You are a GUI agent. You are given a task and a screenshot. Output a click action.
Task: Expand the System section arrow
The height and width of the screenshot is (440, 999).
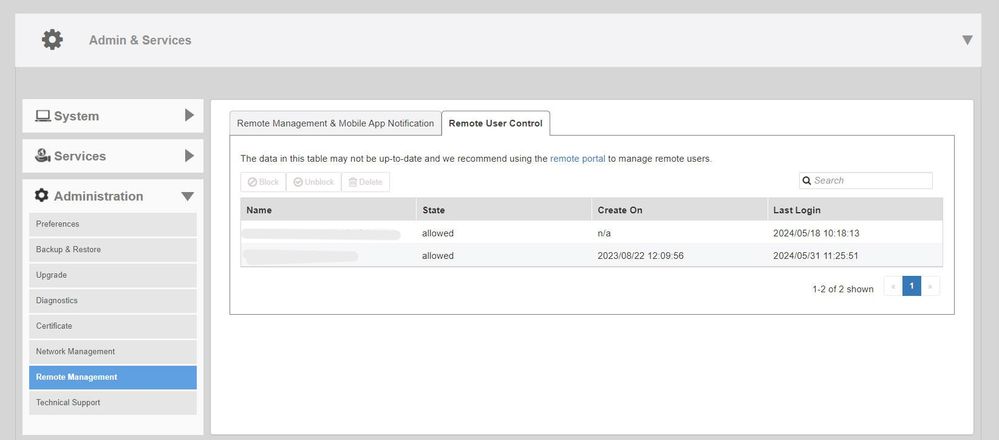(x=189, y=116)
